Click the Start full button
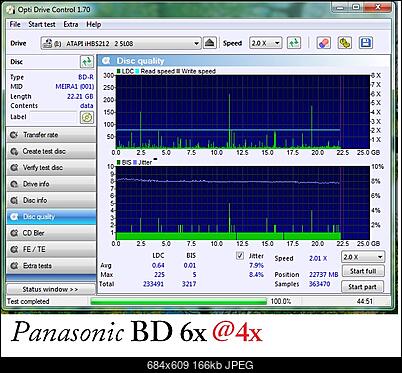402x373 pixels. [363, 271]
